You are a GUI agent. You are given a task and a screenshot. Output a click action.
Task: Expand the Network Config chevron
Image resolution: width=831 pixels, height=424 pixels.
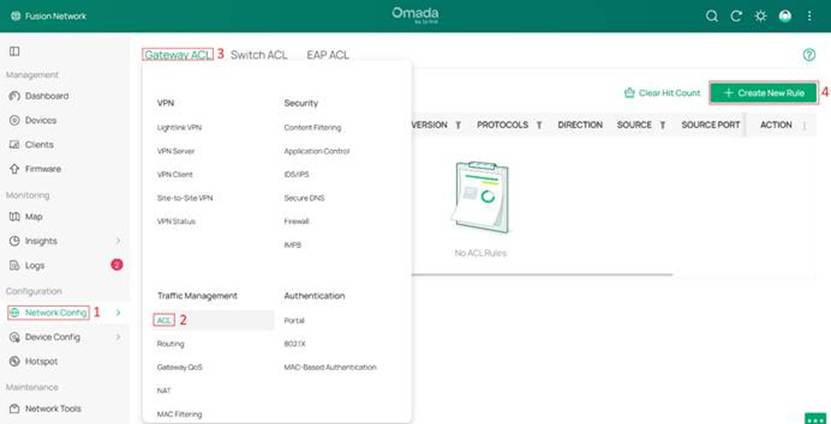click(x=118, y=313)
